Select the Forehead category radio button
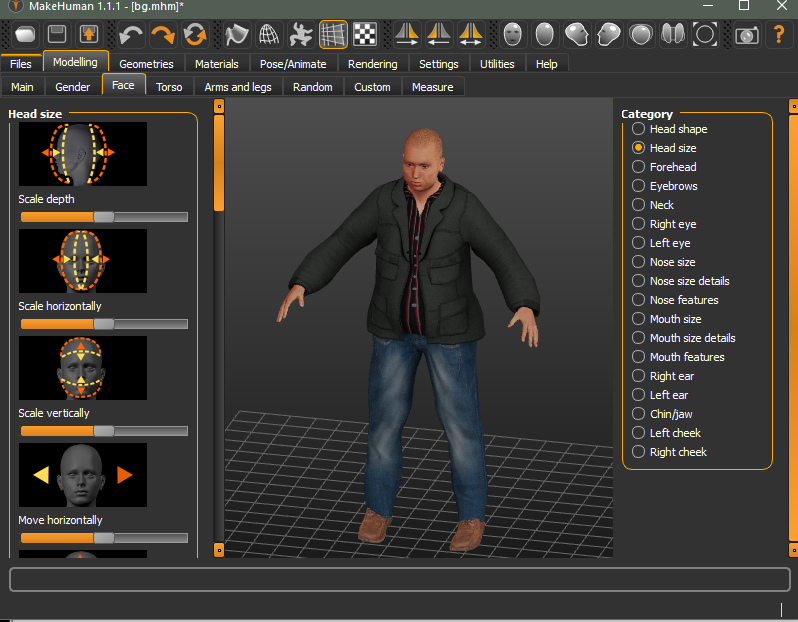 point(639,167)
